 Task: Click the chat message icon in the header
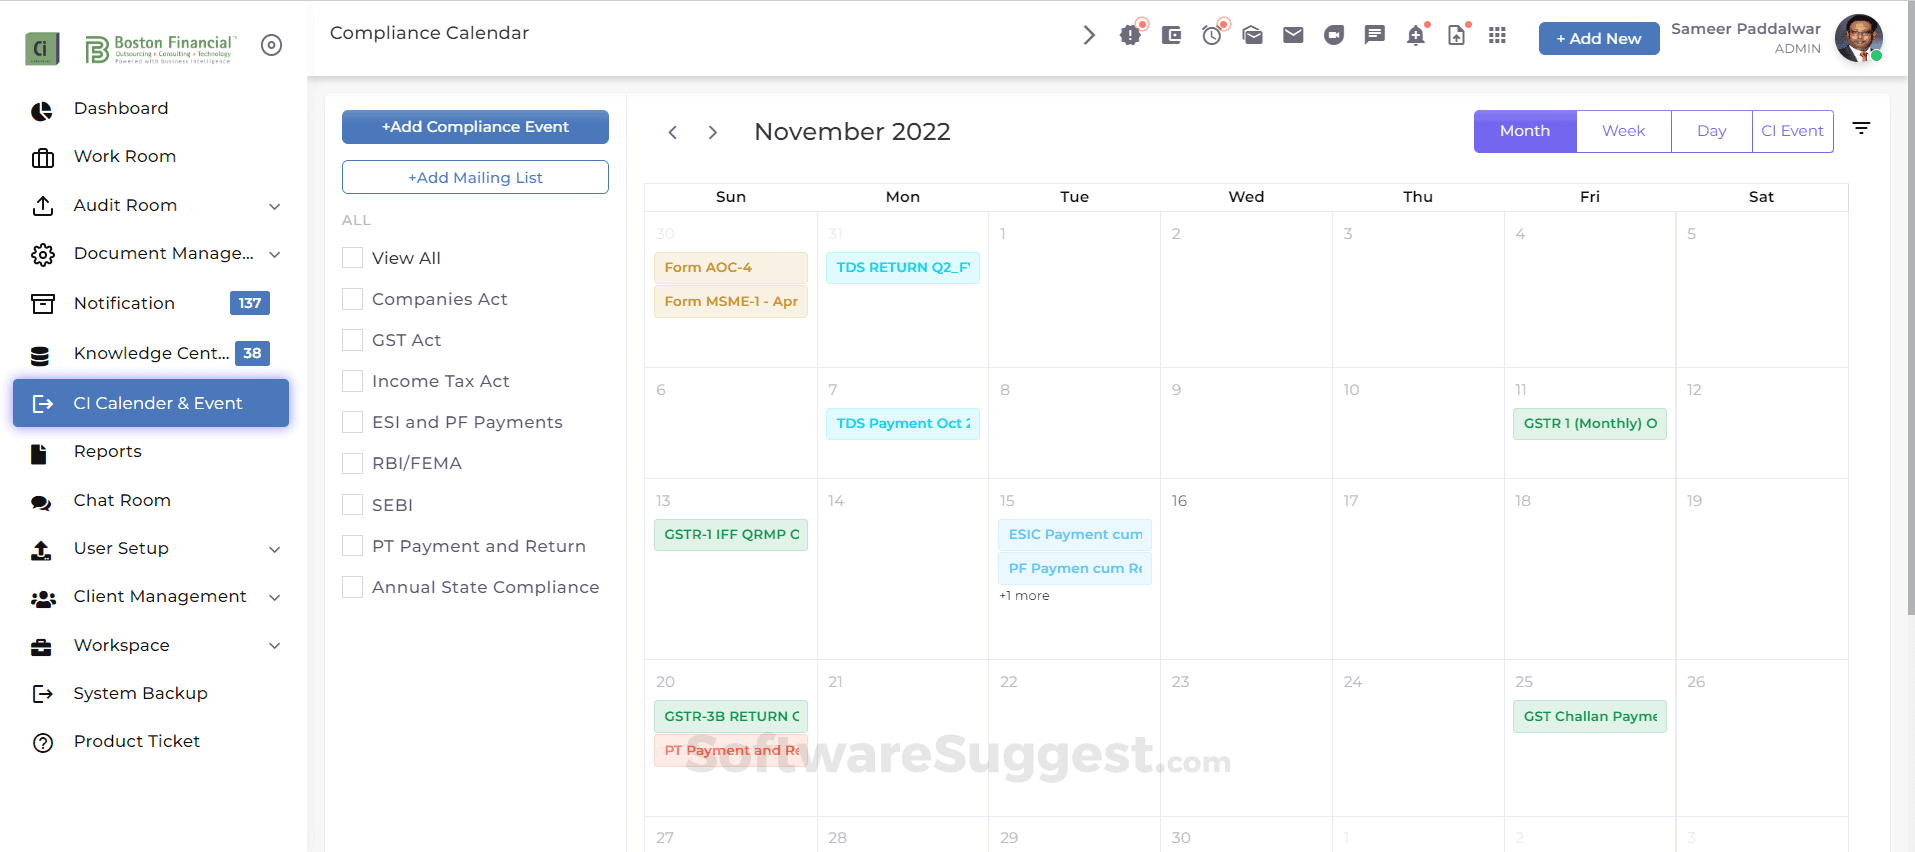click(x=1374, y=34)
